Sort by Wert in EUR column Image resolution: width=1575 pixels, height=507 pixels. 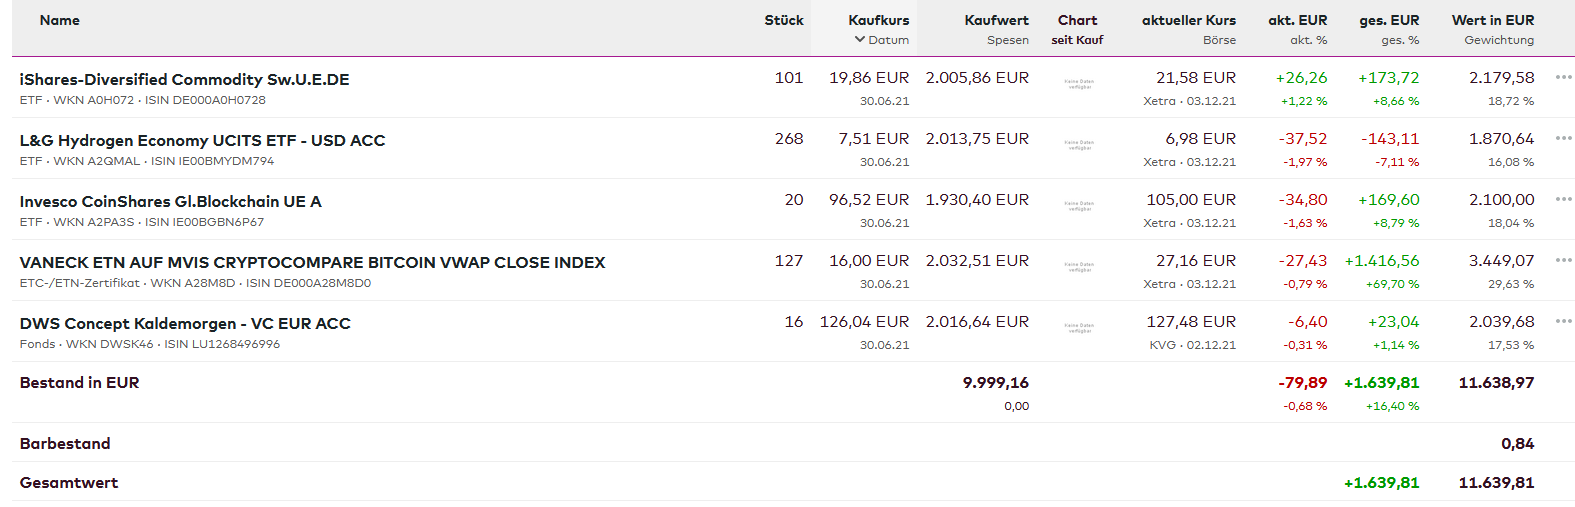[x=1492, y=20]
